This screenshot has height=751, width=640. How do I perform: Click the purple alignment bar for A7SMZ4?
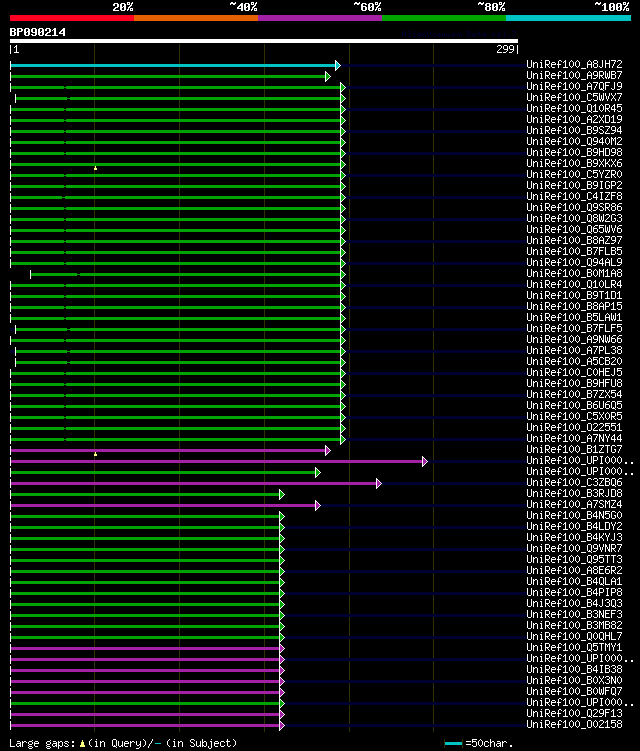point(163,505)
